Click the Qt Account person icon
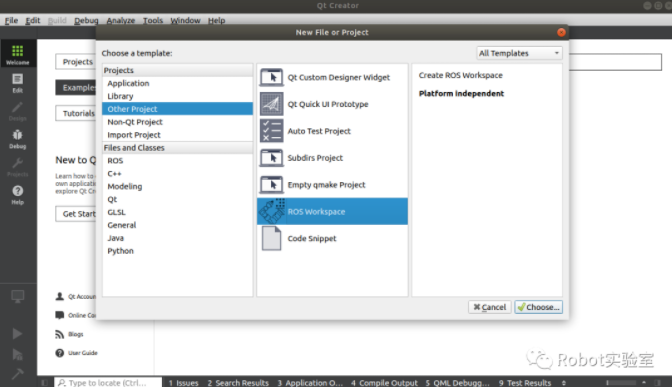Screen dimensions: 672x387 click(60, 296)
